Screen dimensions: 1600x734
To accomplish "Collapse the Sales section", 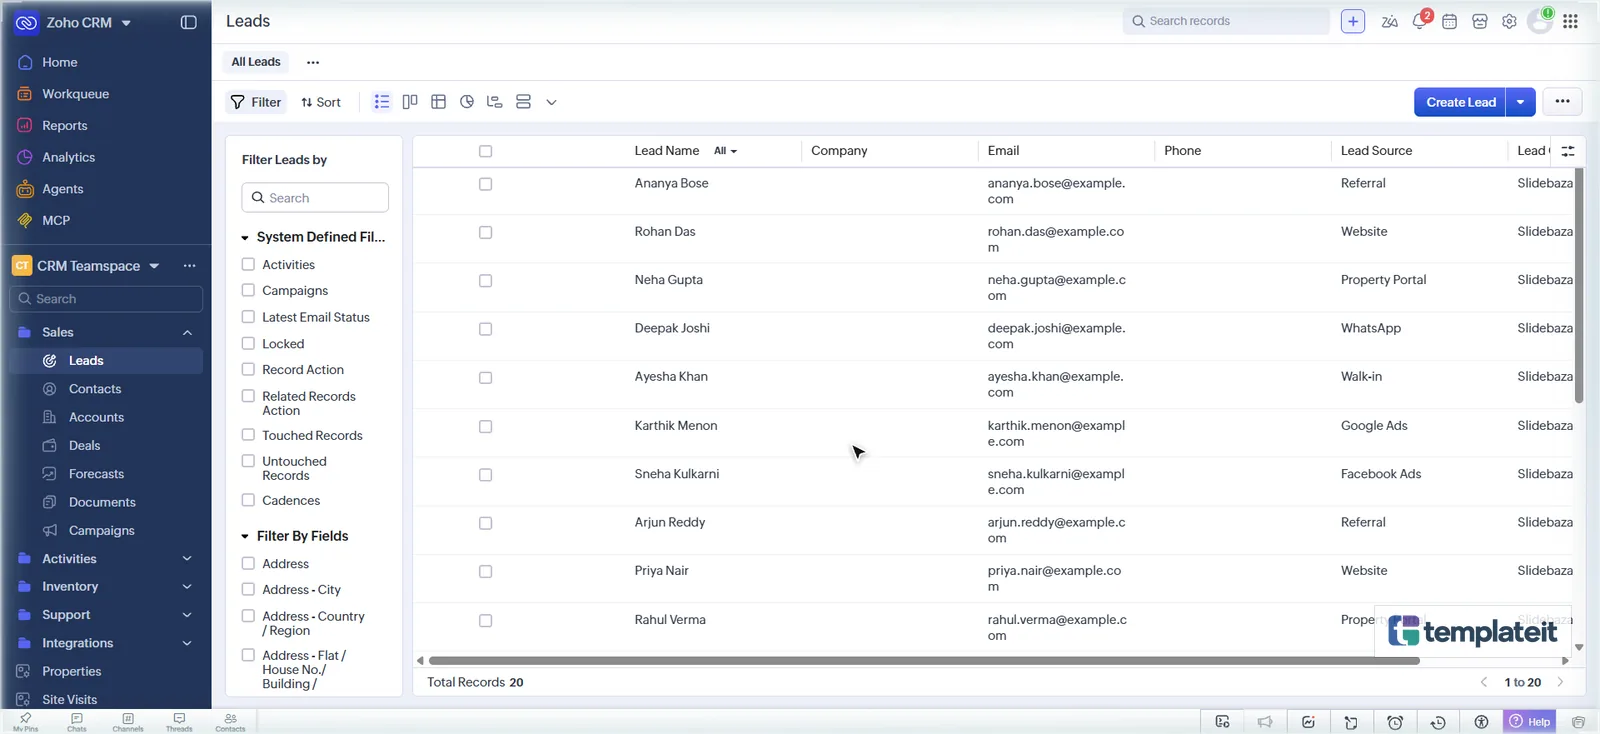I will pyautogui.click(x=187, y=332).
